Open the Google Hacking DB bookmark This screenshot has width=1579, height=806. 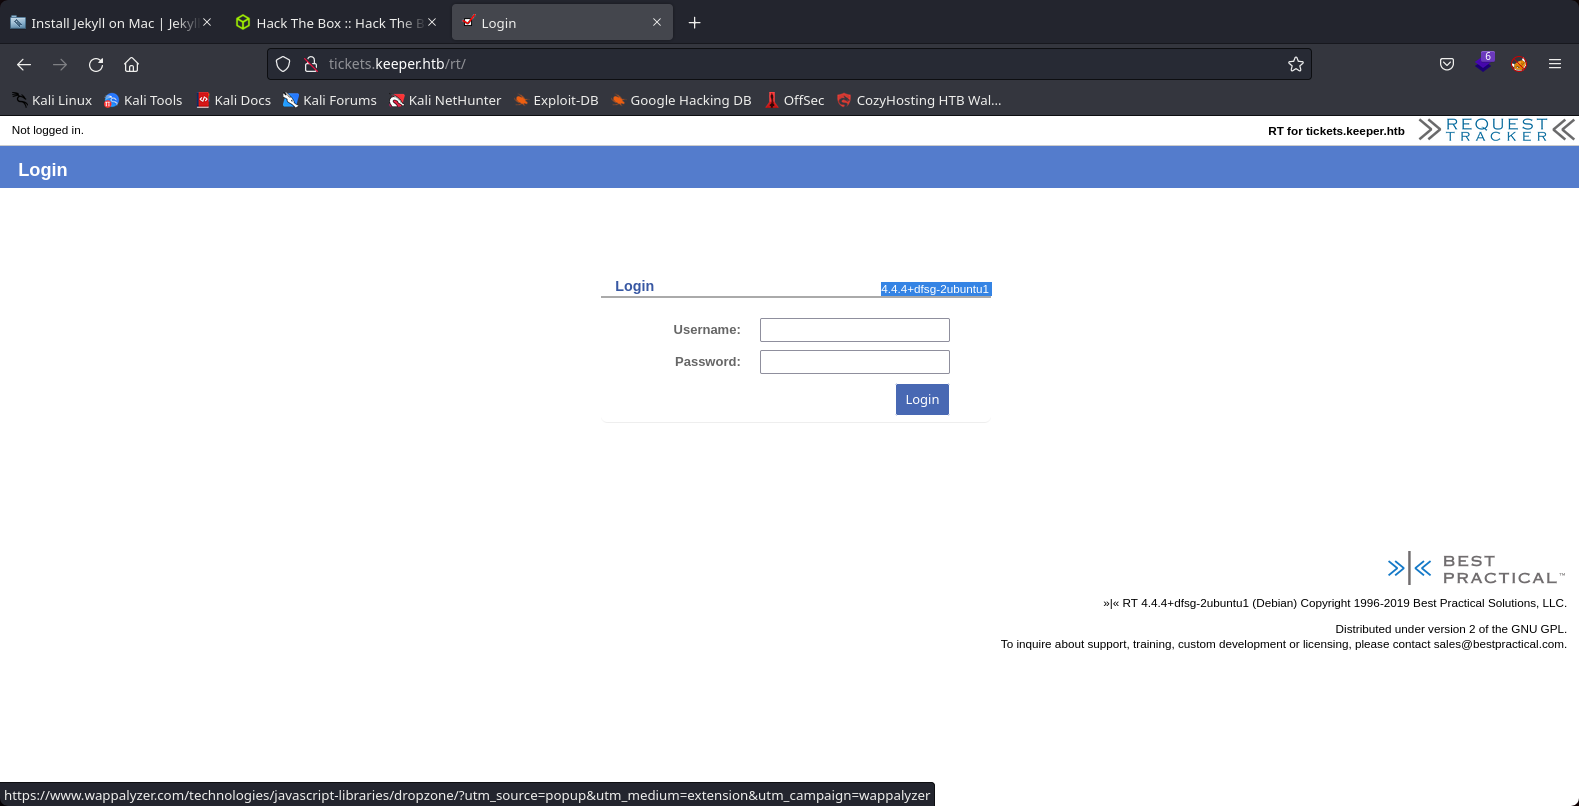click(681, 100)
